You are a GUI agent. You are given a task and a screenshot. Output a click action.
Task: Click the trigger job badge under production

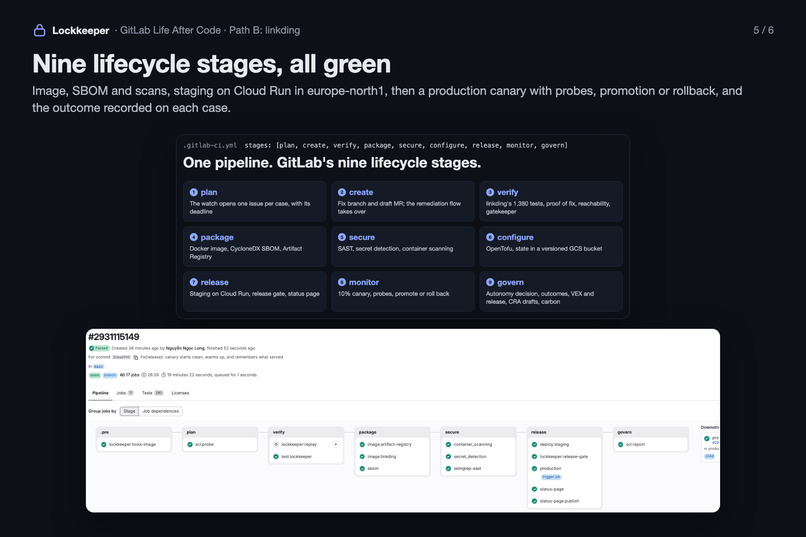coord(551,477)
